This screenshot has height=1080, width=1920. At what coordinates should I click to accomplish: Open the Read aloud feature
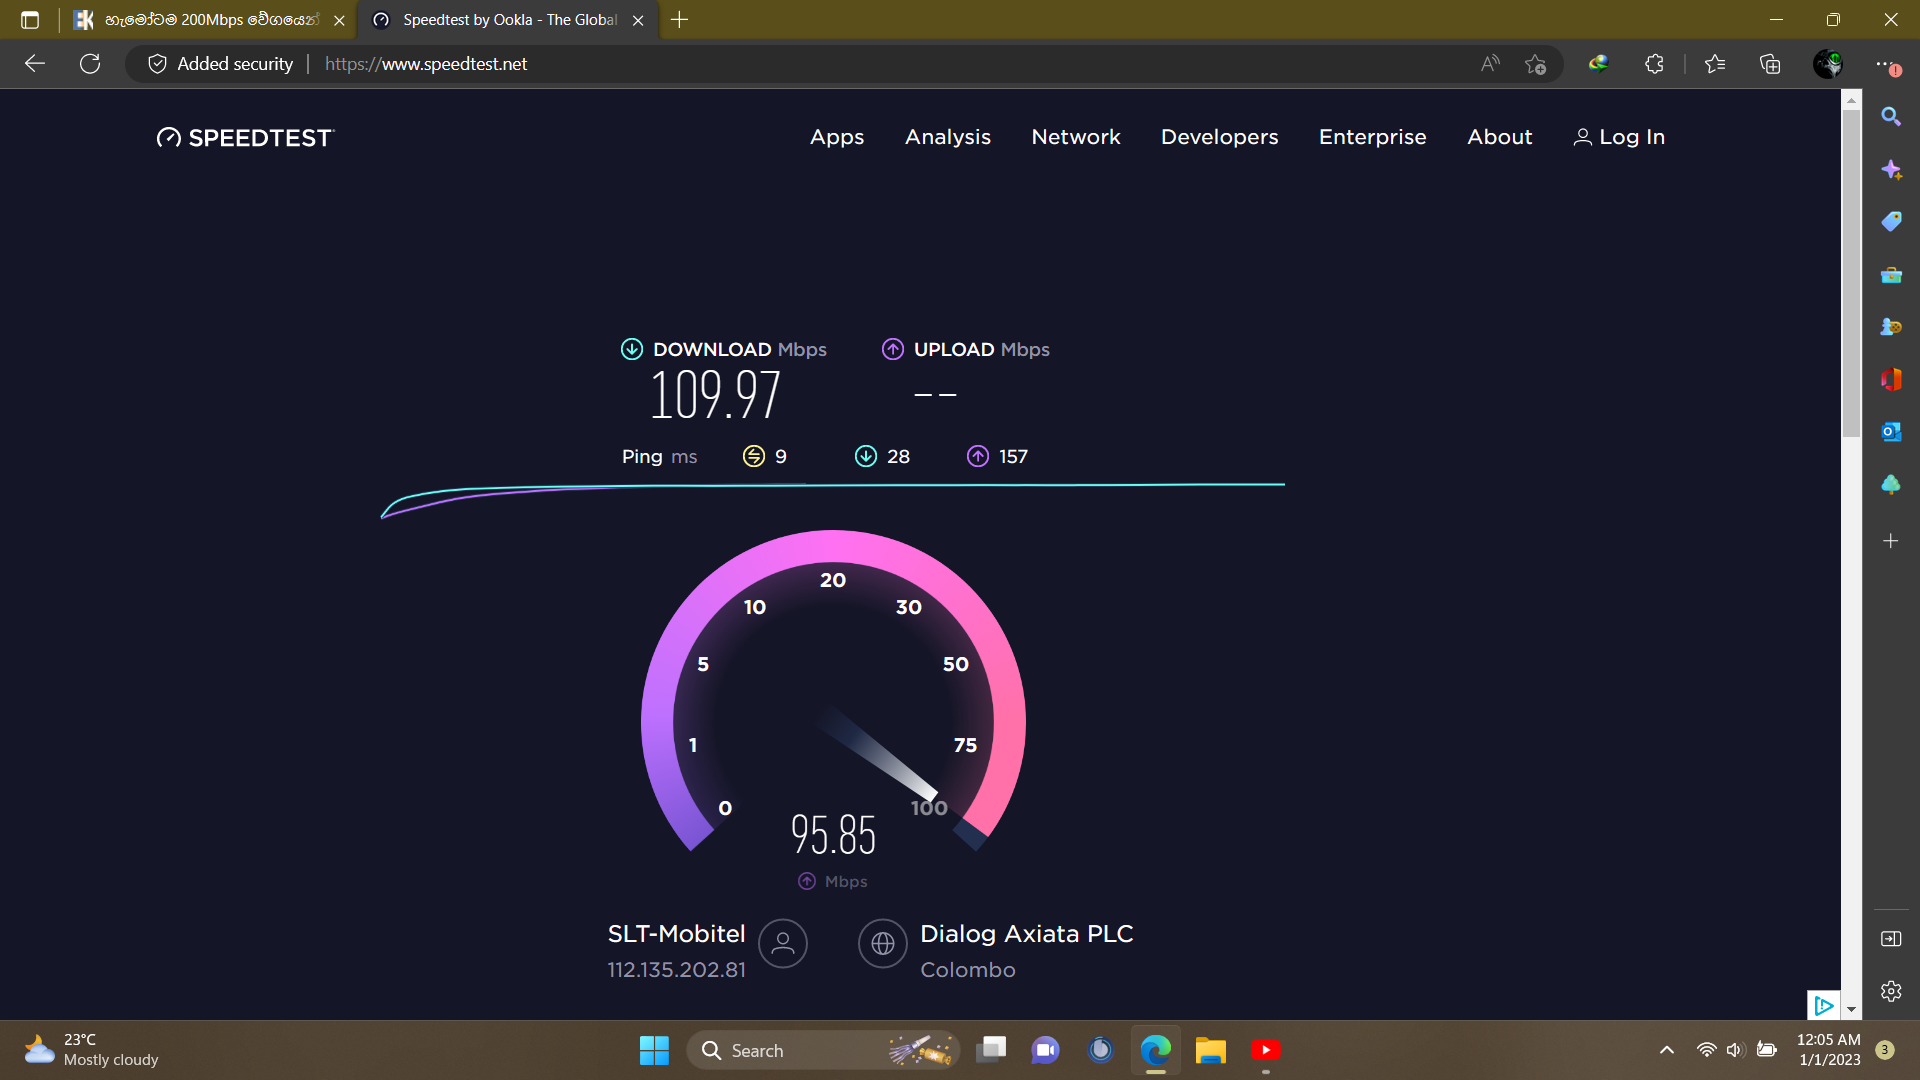click(1490, 64)
